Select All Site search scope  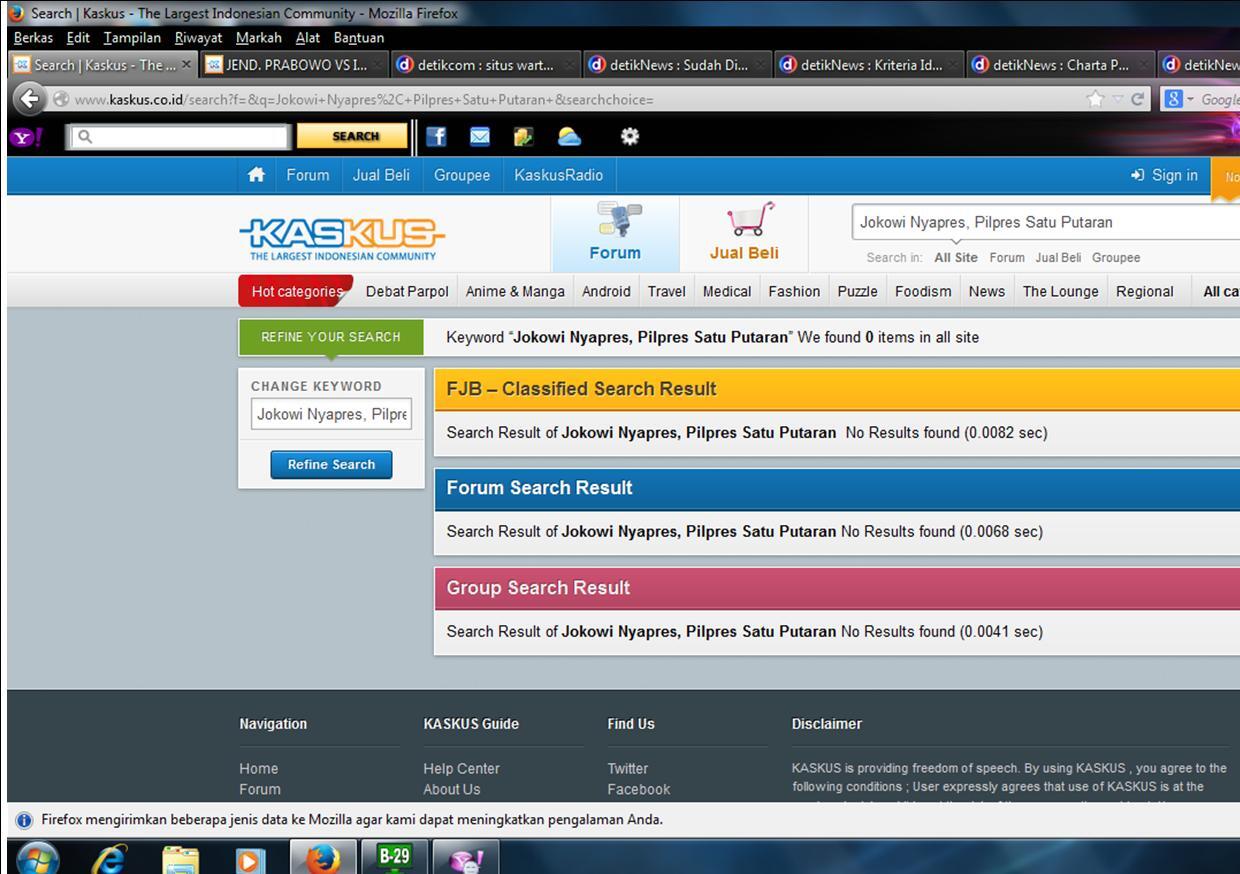pos(956,257)
